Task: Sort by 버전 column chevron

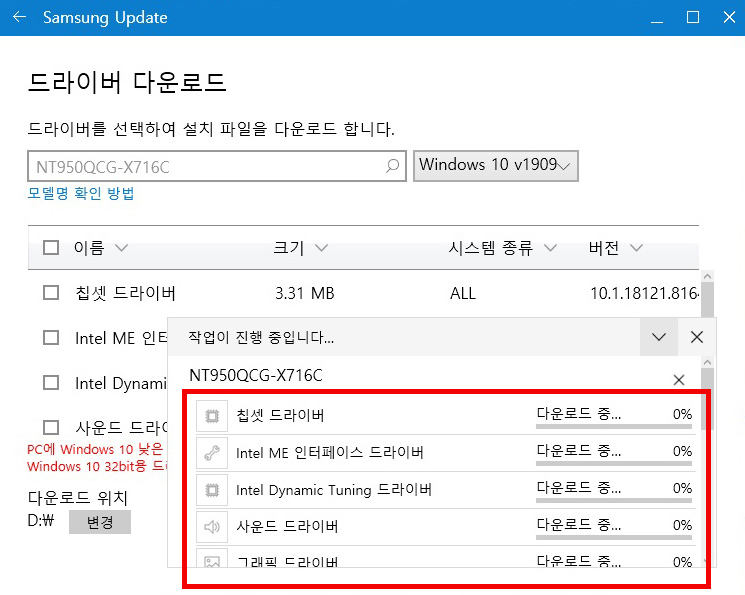Action: [636, 248]
